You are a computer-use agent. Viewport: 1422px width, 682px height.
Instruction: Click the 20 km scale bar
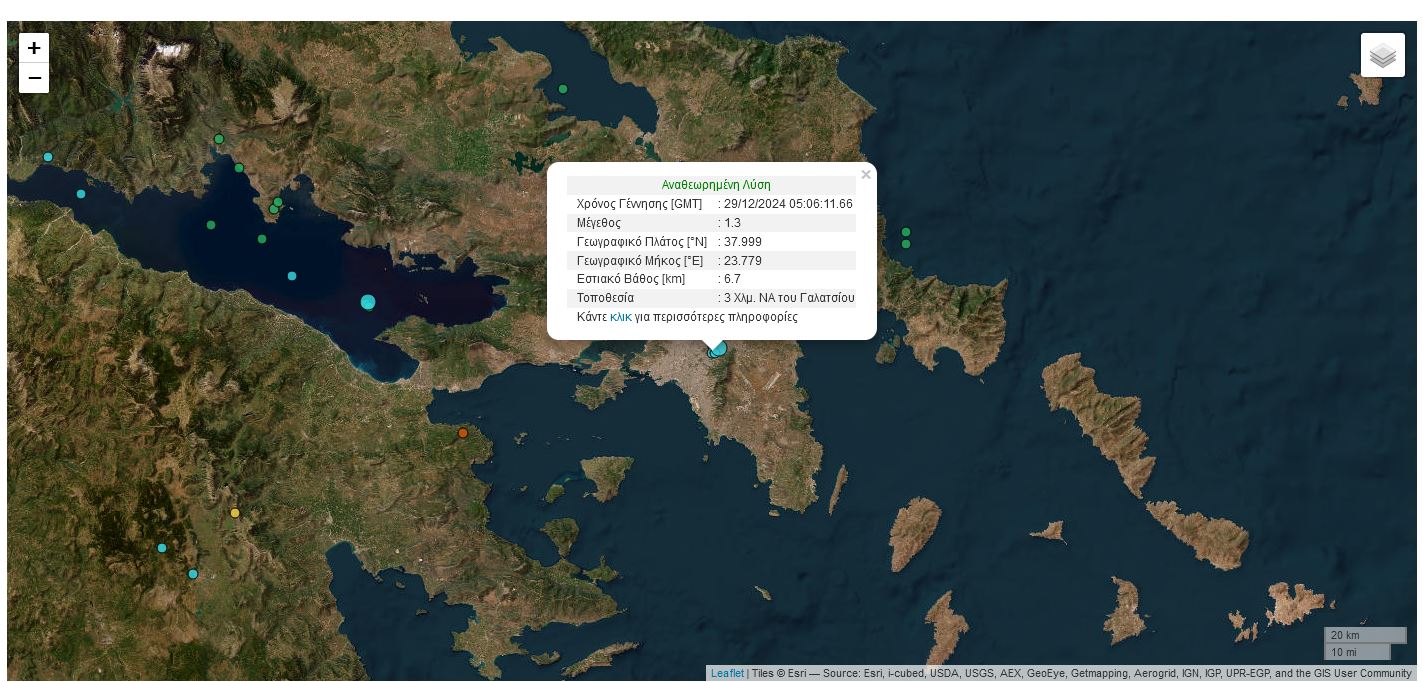pyautogui.click(x=1365, y=635)
